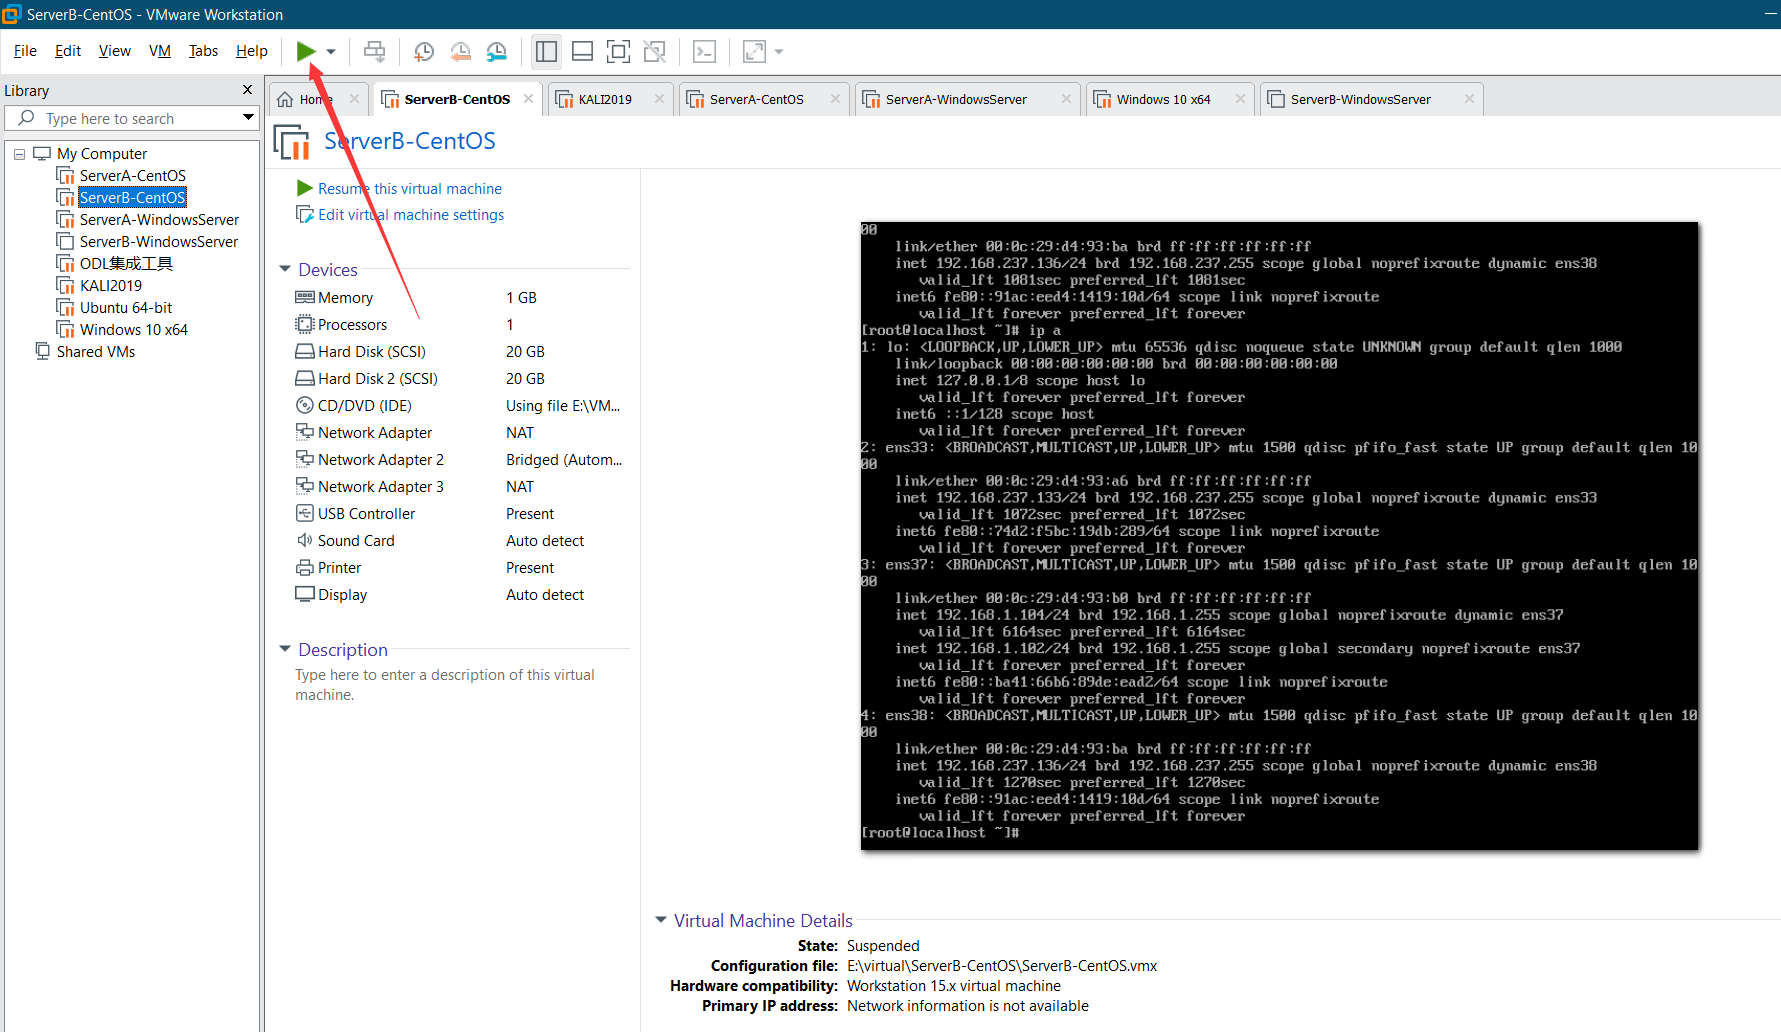
Task: Click Edit virtual machine settings link
Action: click(410, 215)
